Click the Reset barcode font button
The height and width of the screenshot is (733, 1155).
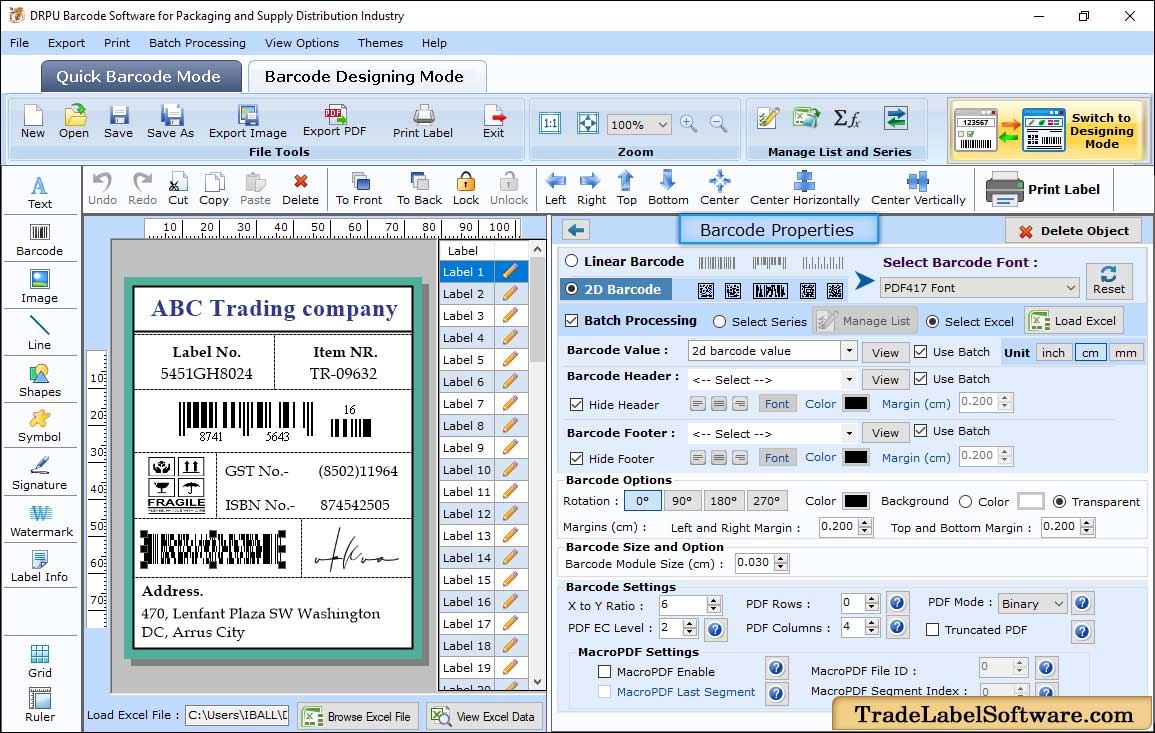1109,280
